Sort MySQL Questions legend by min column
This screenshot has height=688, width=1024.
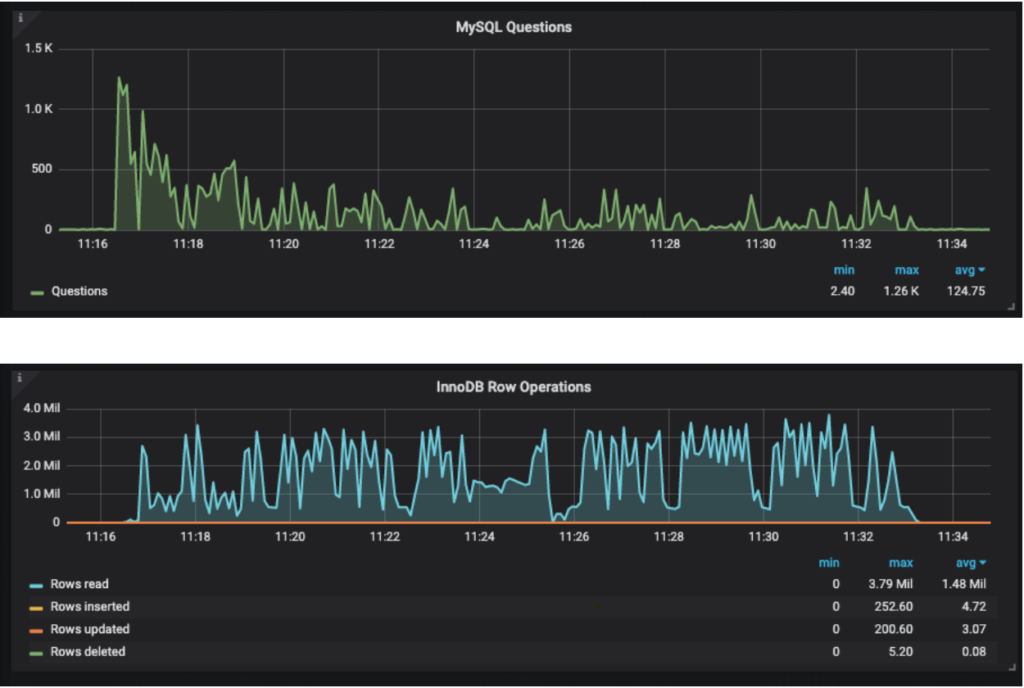844,269
